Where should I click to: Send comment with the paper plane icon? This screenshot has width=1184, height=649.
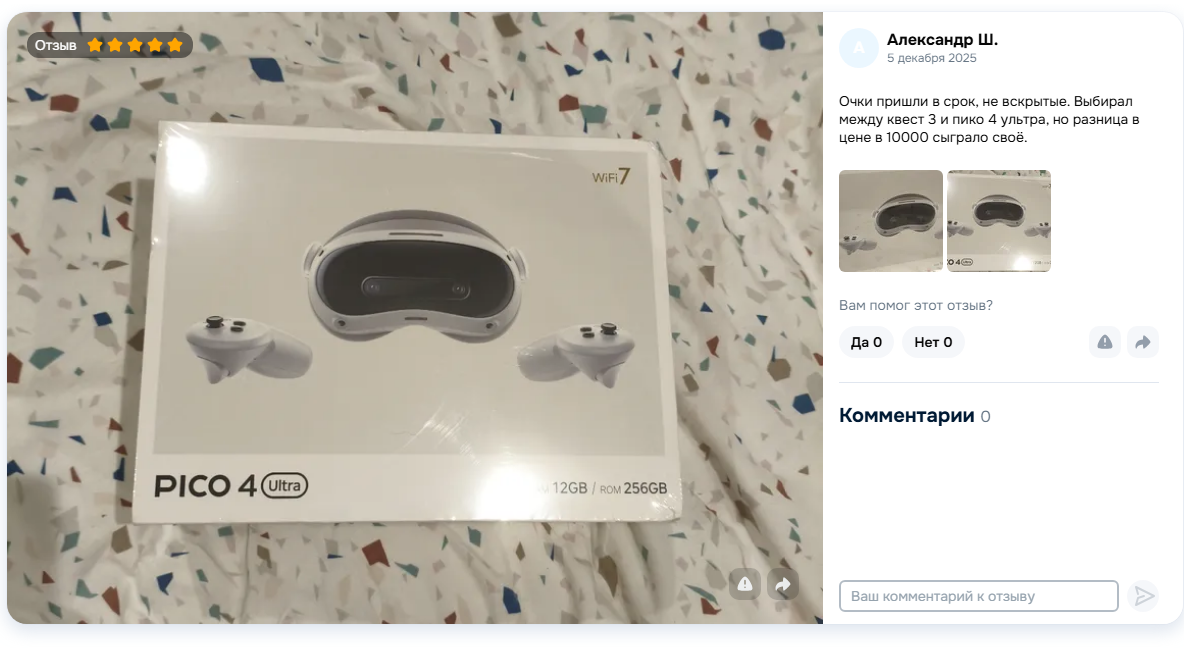point(1143,596)
